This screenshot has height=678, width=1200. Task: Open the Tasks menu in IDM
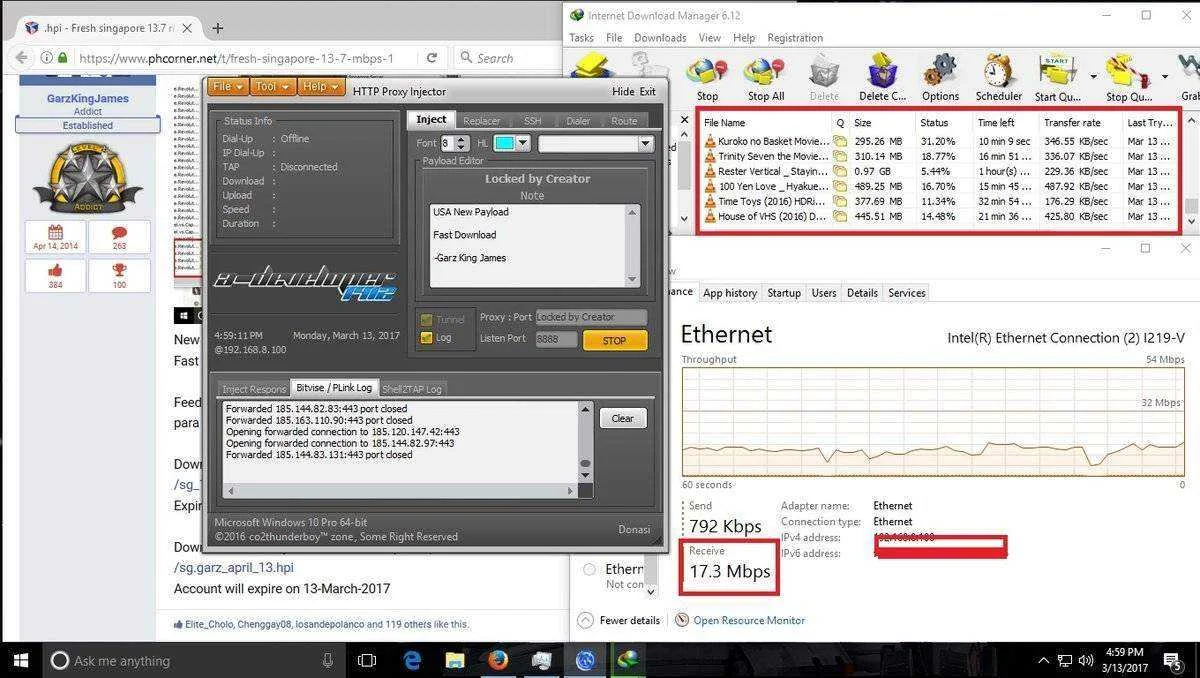(581, 38)
